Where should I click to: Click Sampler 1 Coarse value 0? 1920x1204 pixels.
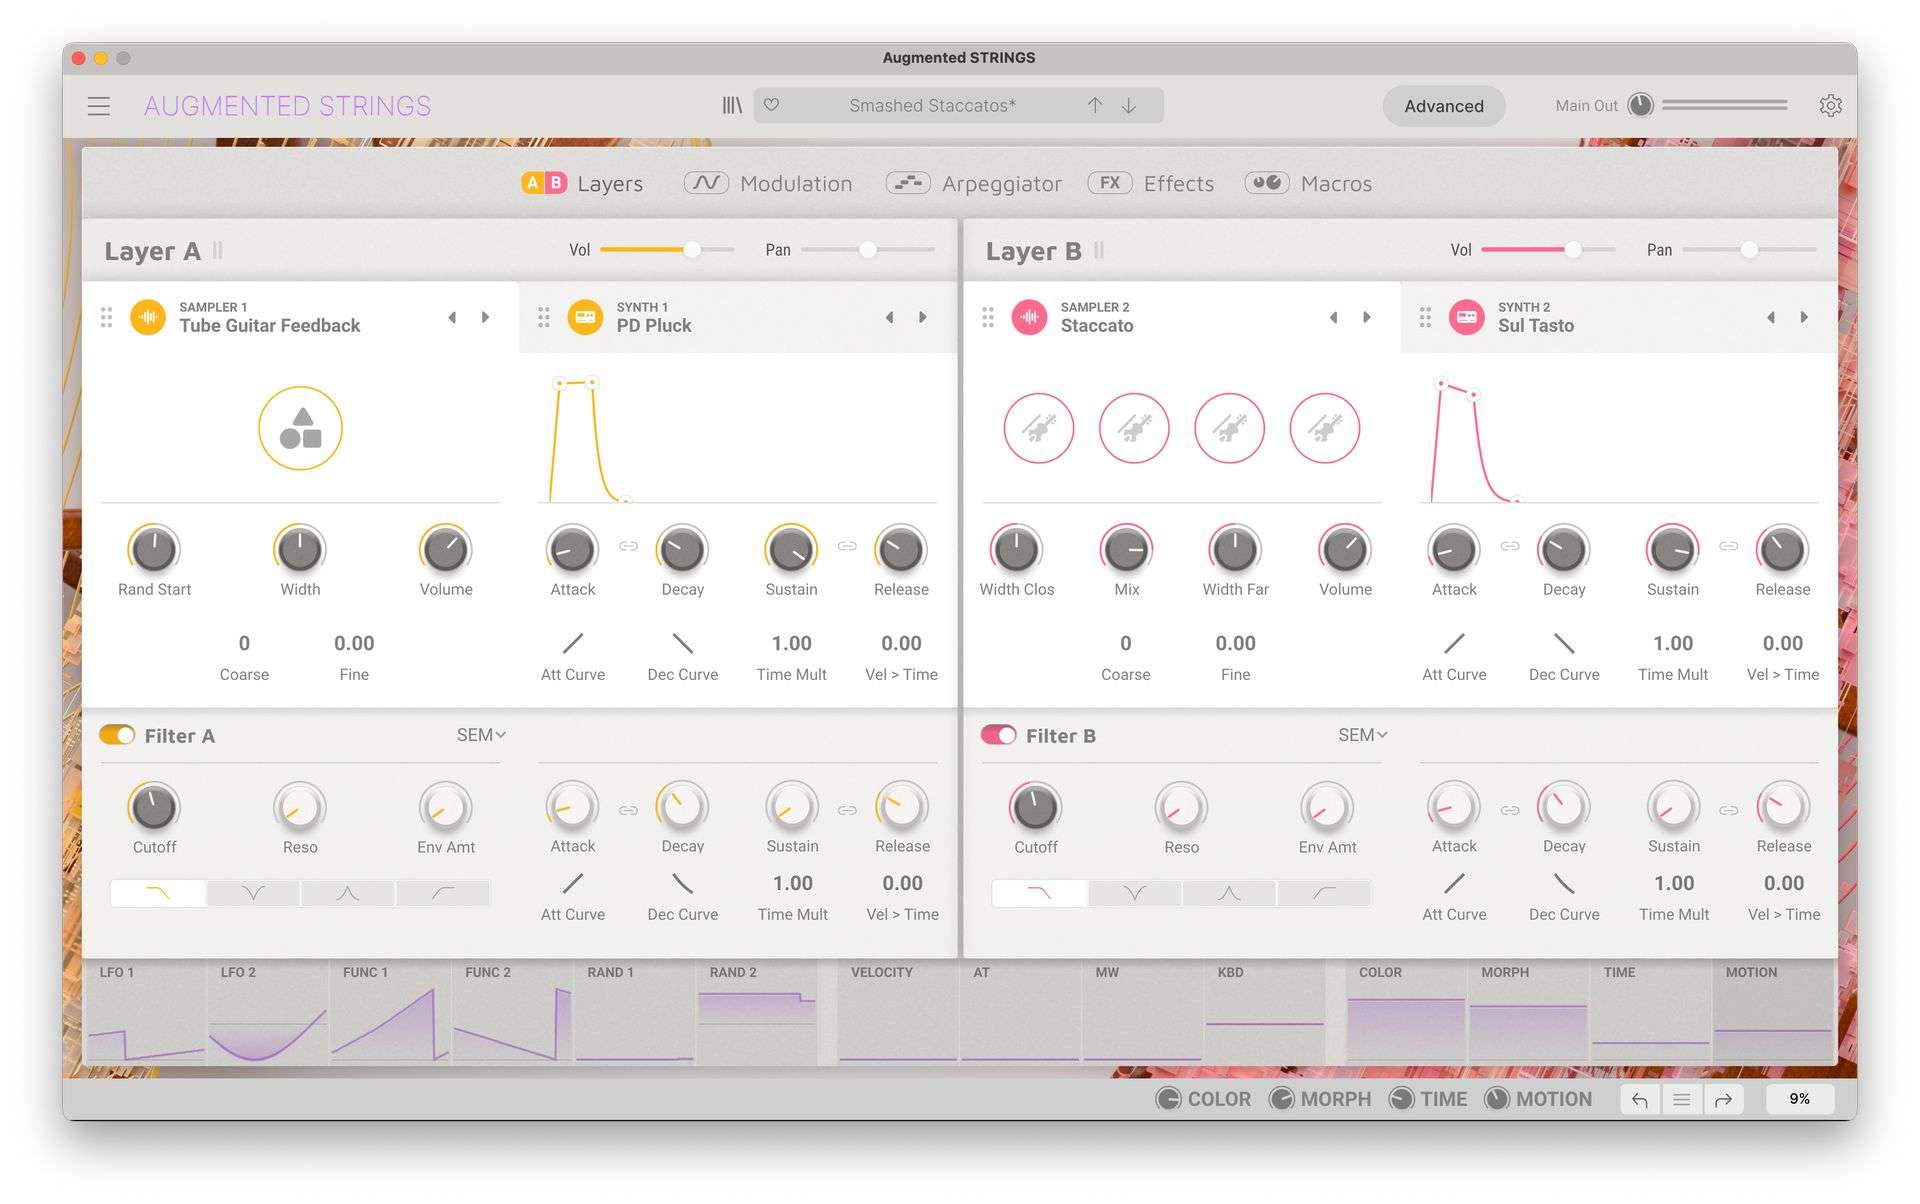coord(244,643)
